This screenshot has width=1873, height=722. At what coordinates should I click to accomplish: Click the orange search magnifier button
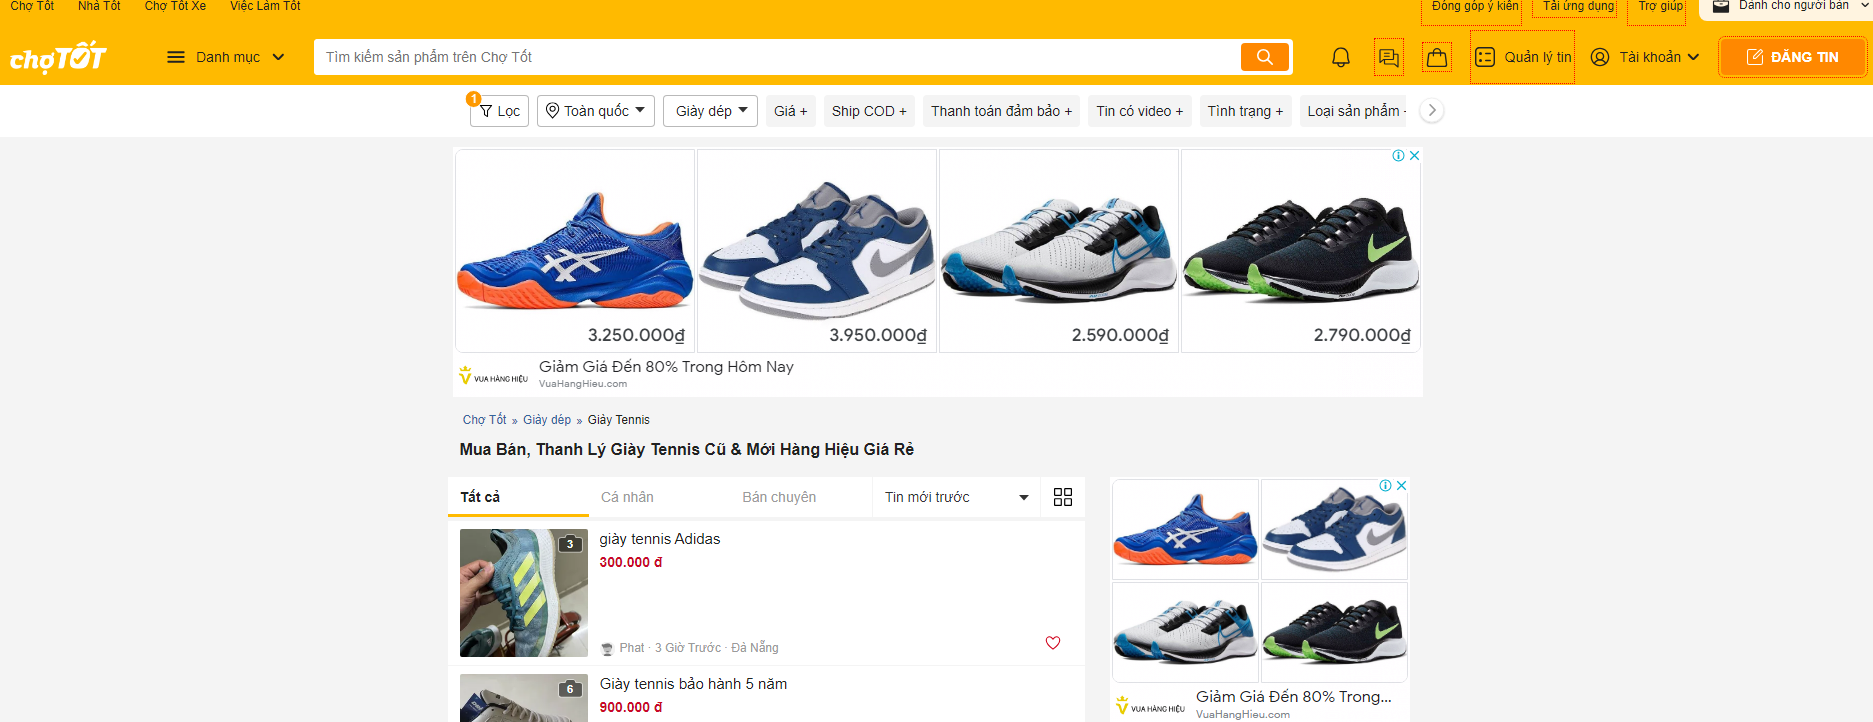tap(1265, 57)
